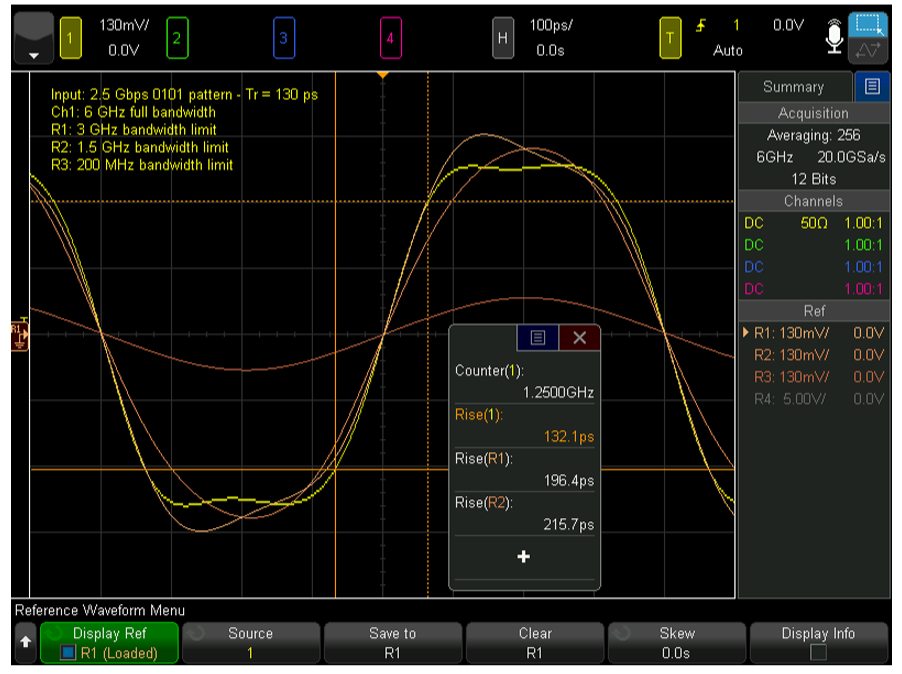The width and height of the screenshot is (902, 674).
Task: Select the R3: 130mV/ reference row
Action: pyautogui.click(x=814, y=377)
